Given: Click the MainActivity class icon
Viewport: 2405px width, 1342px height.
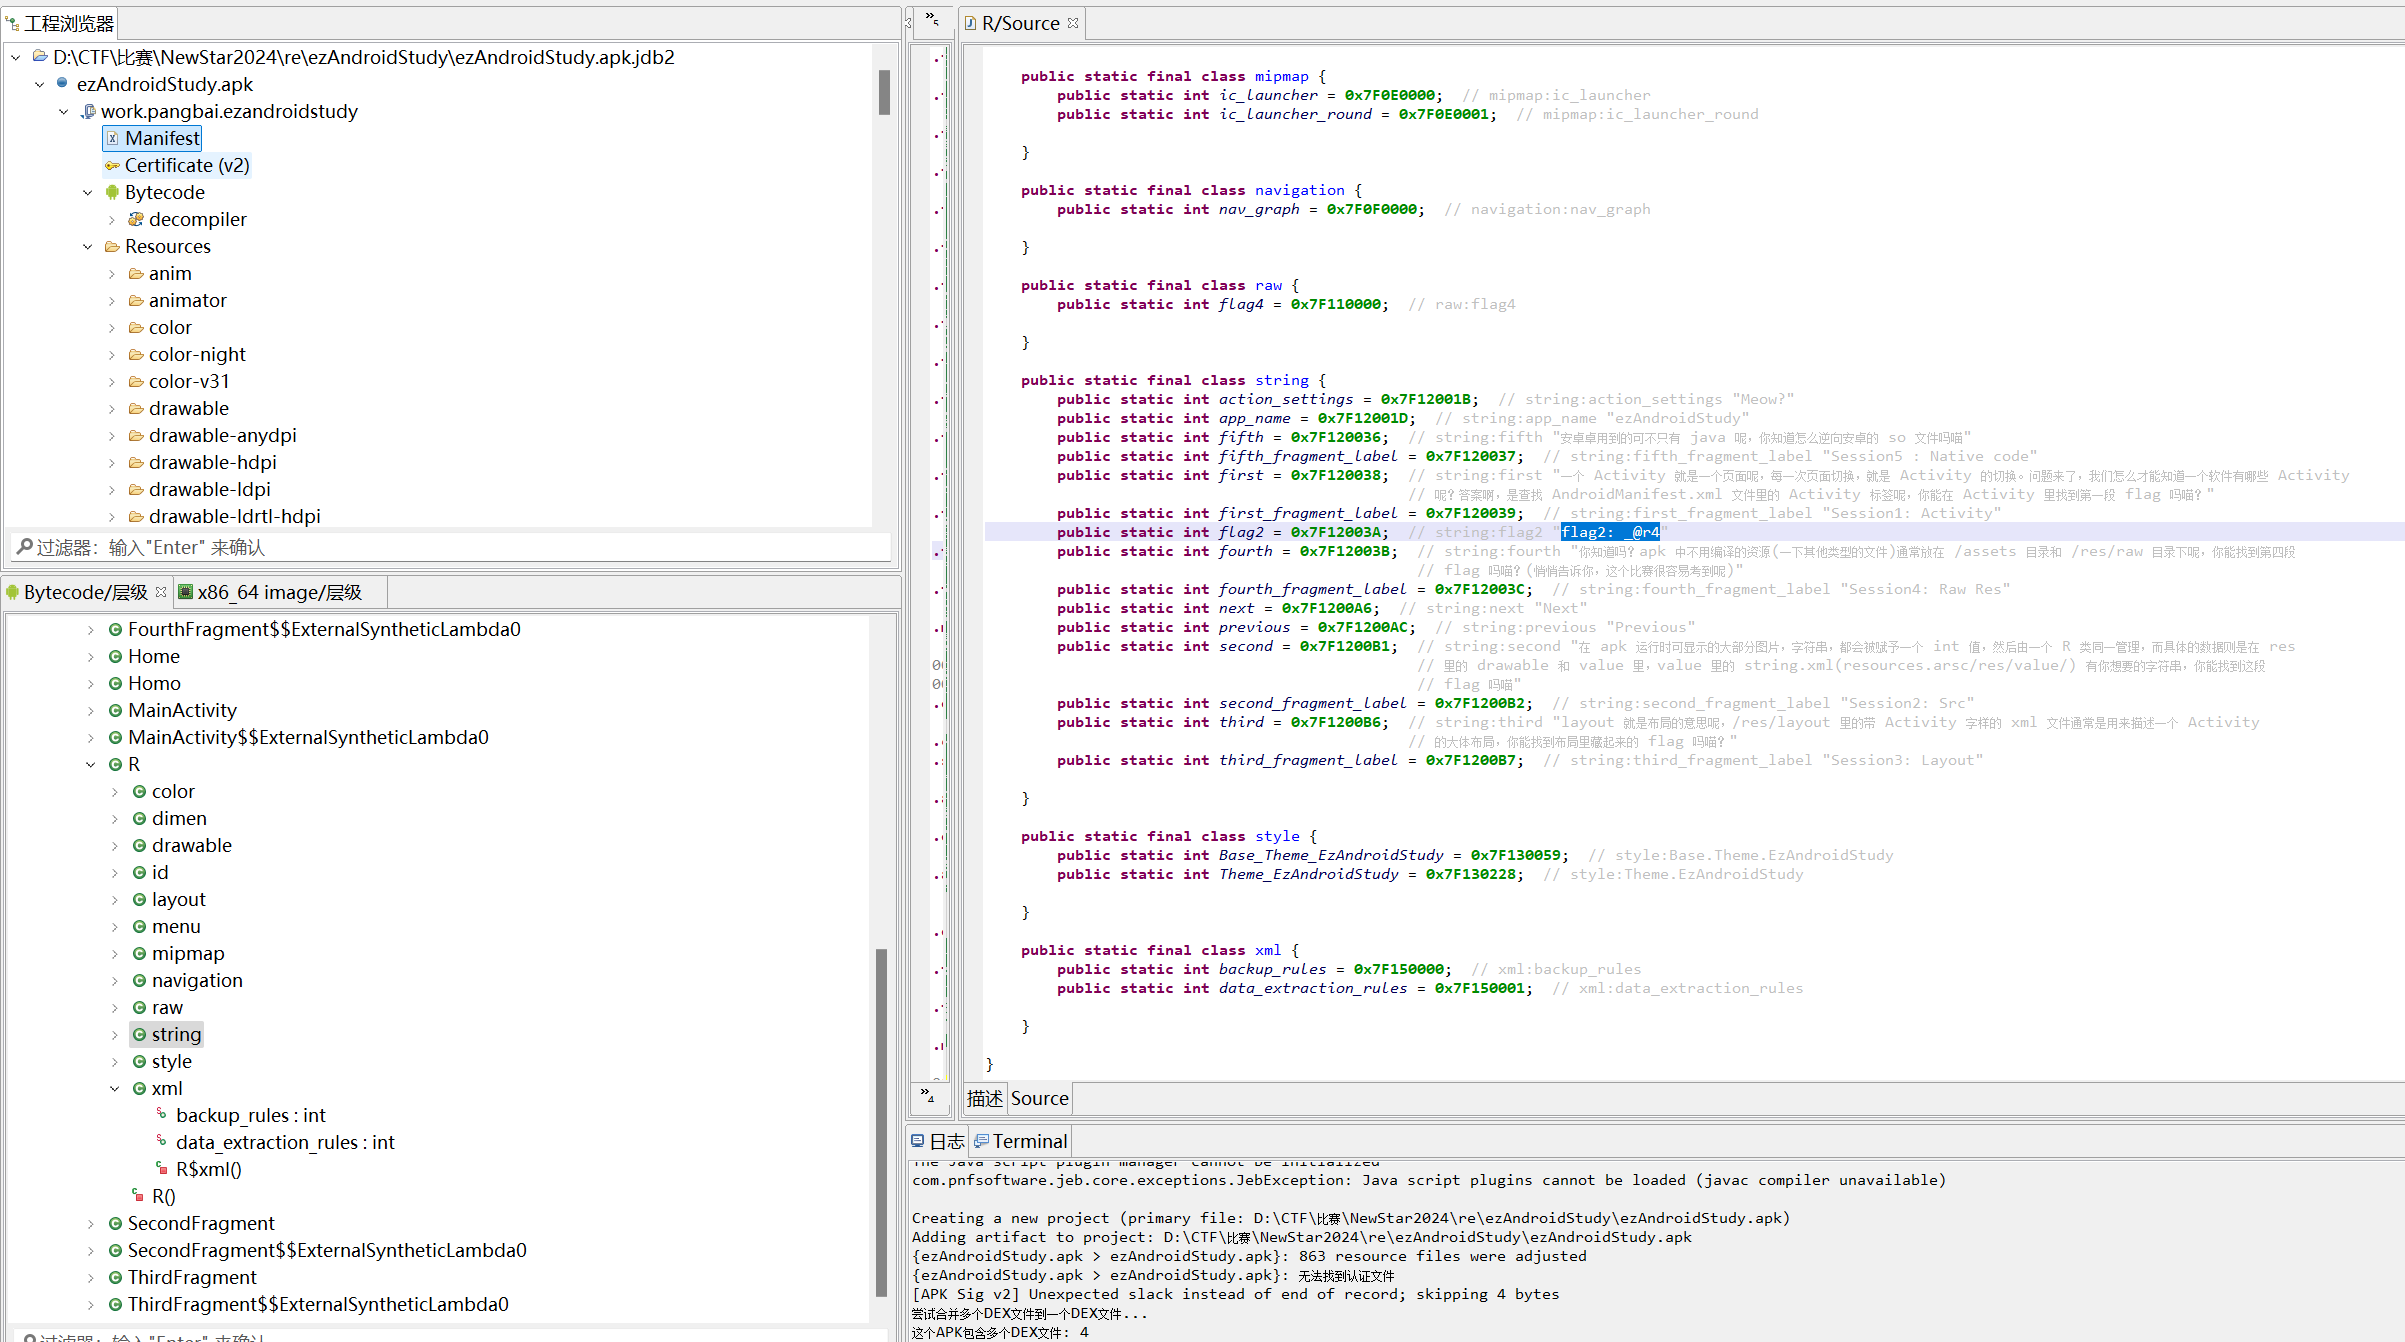Looking at the screenshot, I should click(x=116, y=711).
